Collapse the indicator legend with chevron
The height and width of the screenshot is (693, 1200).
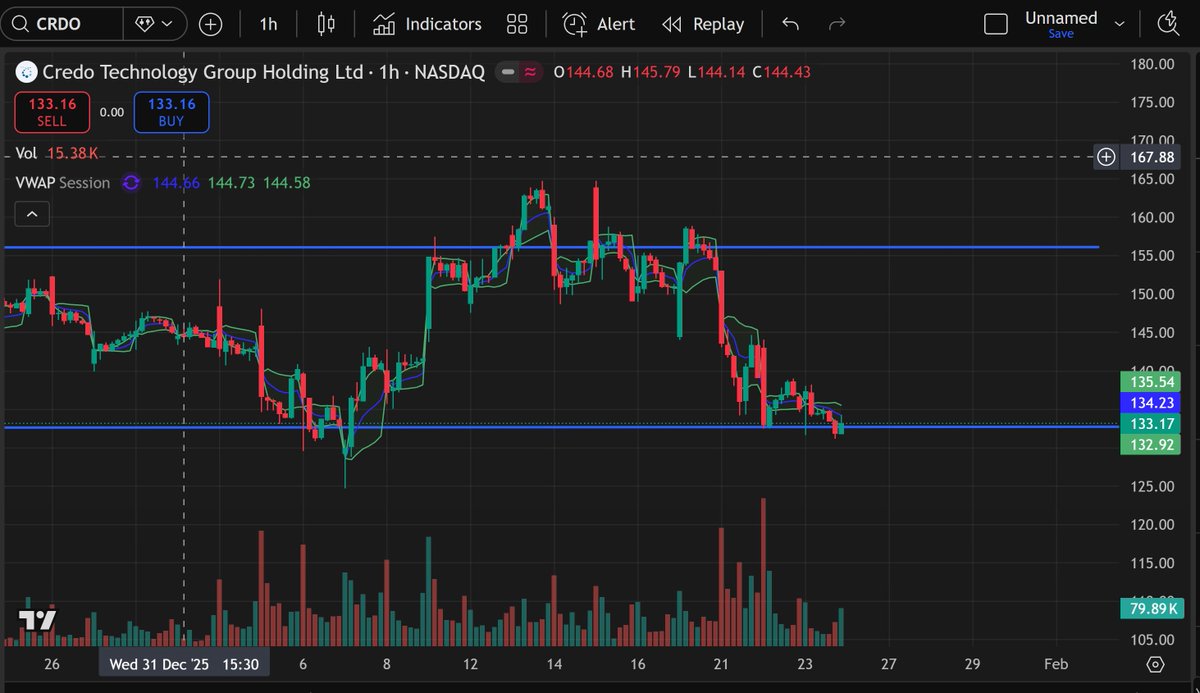32,213
